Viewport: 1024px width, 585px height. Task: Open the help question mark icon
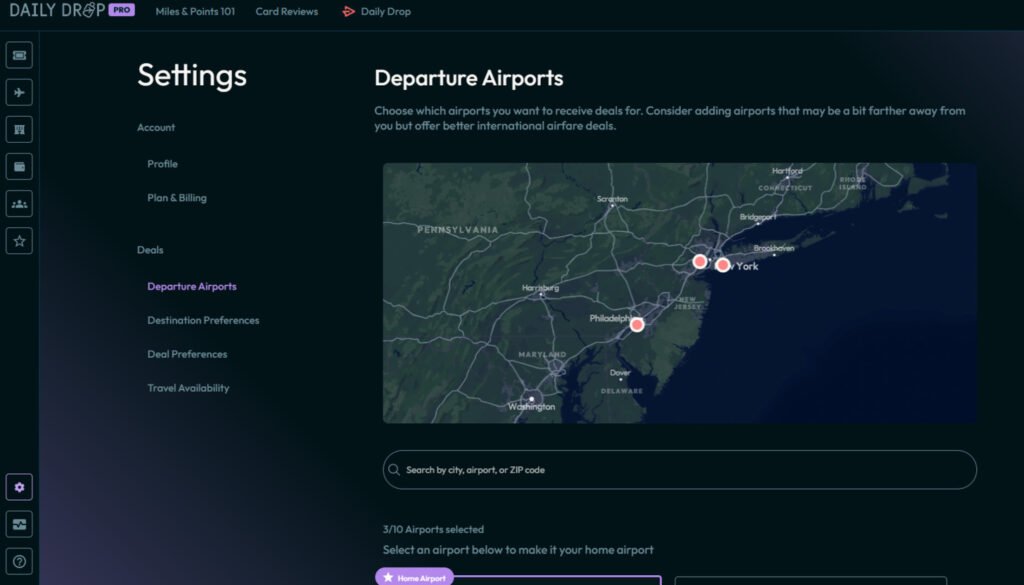[x=19, y=561]
